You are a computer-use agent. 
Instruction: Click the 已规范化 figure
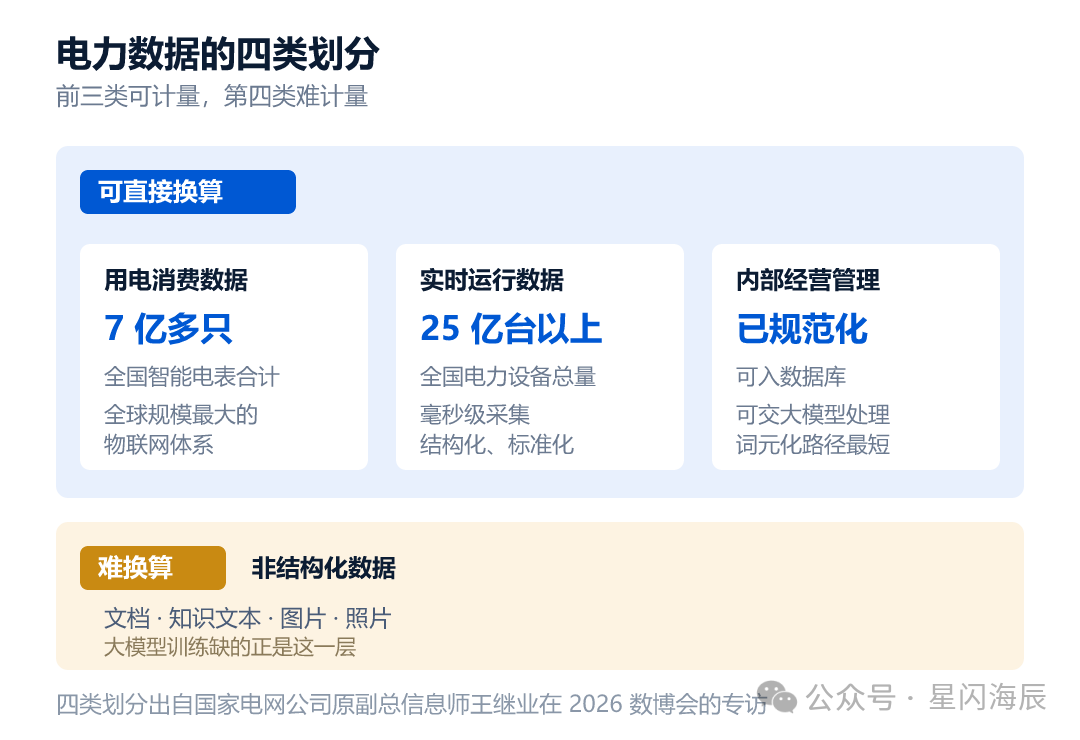click(x=802, y=329)
